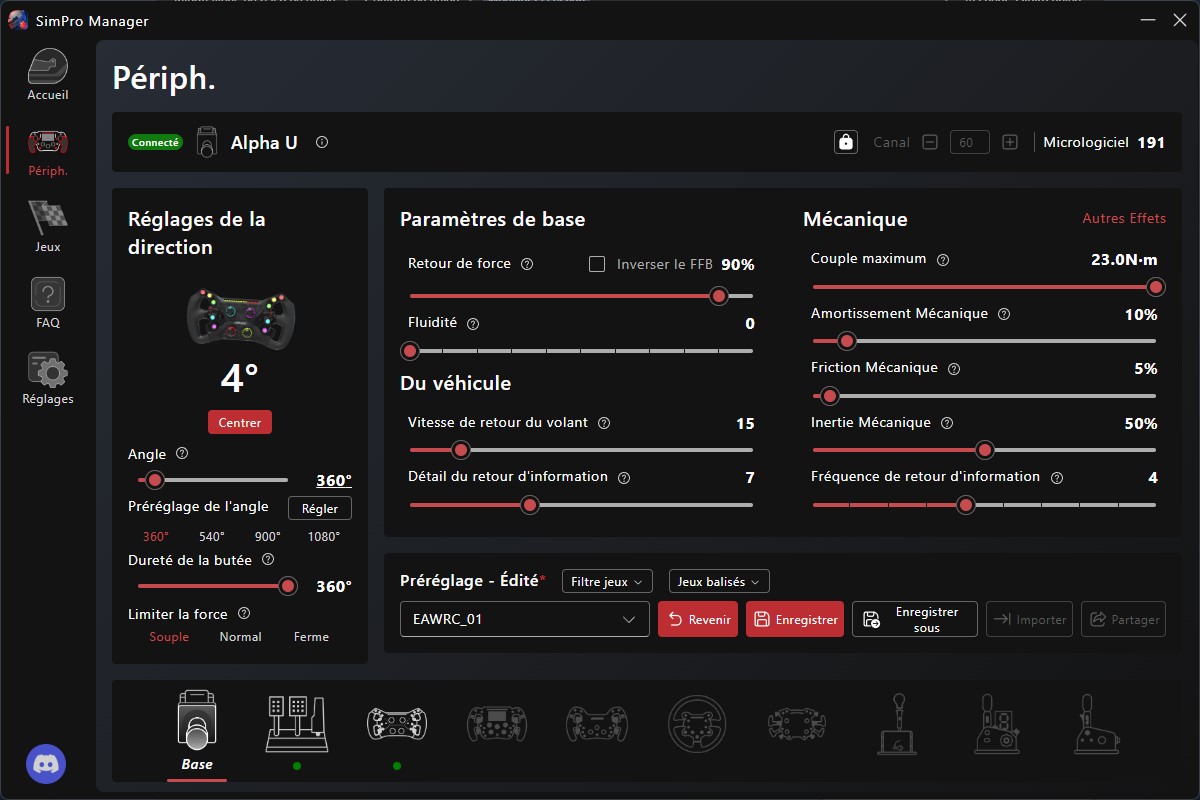Go to the Jeux games section
This screenshot has width=1200, height=800.
pyautogui.click(x=48, y=227)
